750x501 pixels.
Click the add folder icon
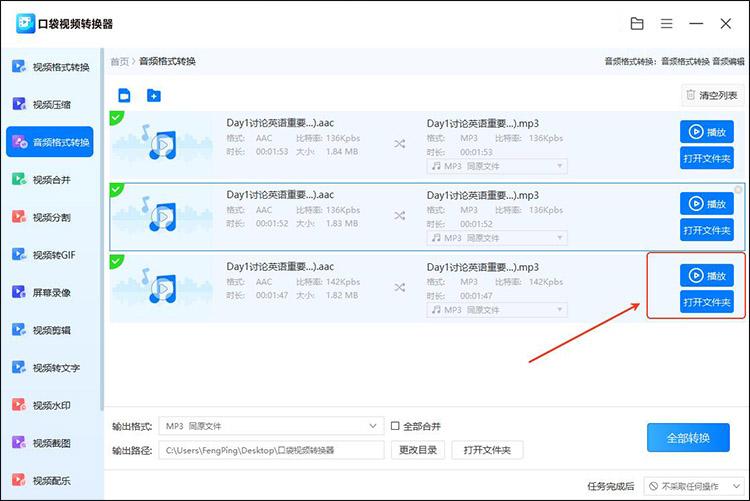(154, 96)
